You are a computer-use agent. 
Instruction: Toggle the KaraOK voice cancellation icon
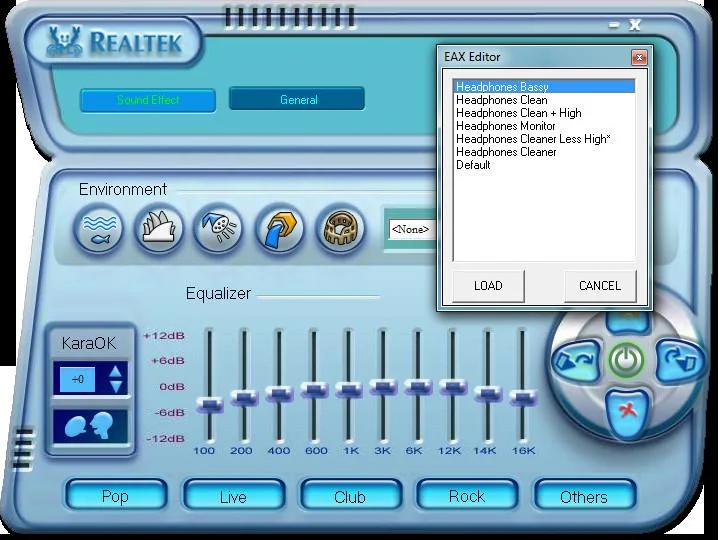pos(90,427)
